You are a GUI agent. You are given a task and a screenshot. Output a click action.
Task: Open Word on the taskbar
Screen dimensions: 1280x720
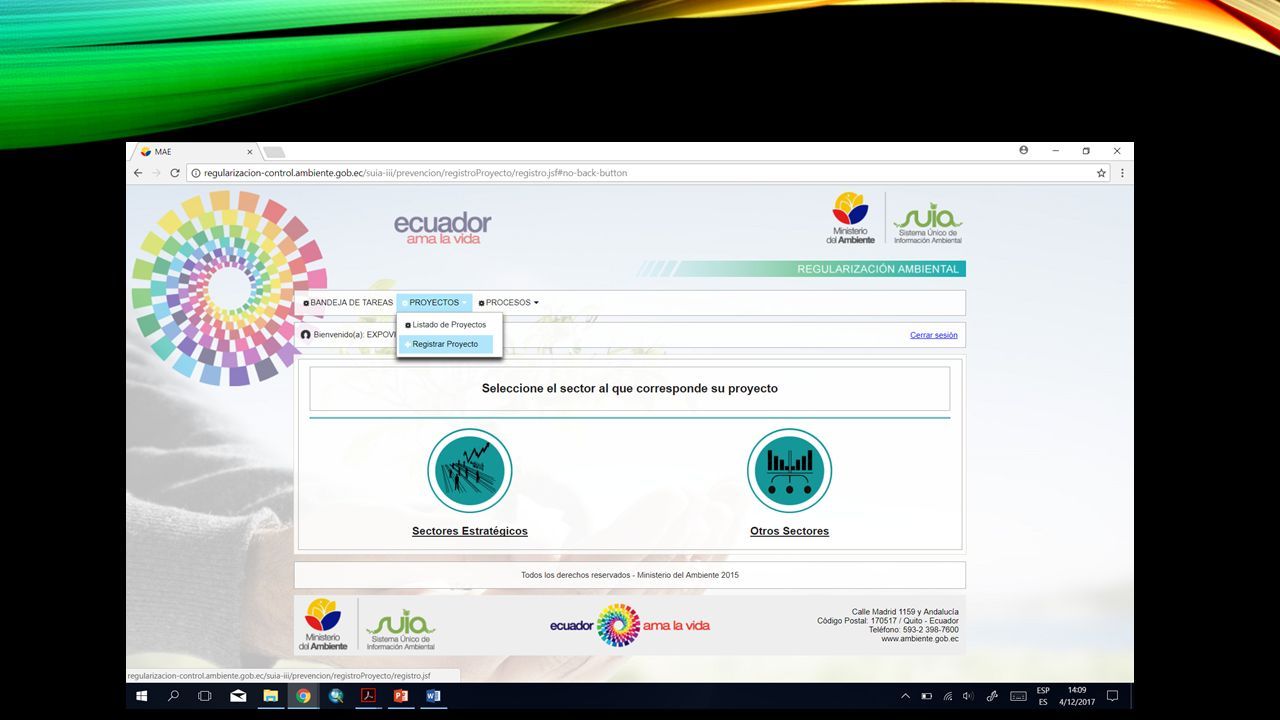click(433, 696)
